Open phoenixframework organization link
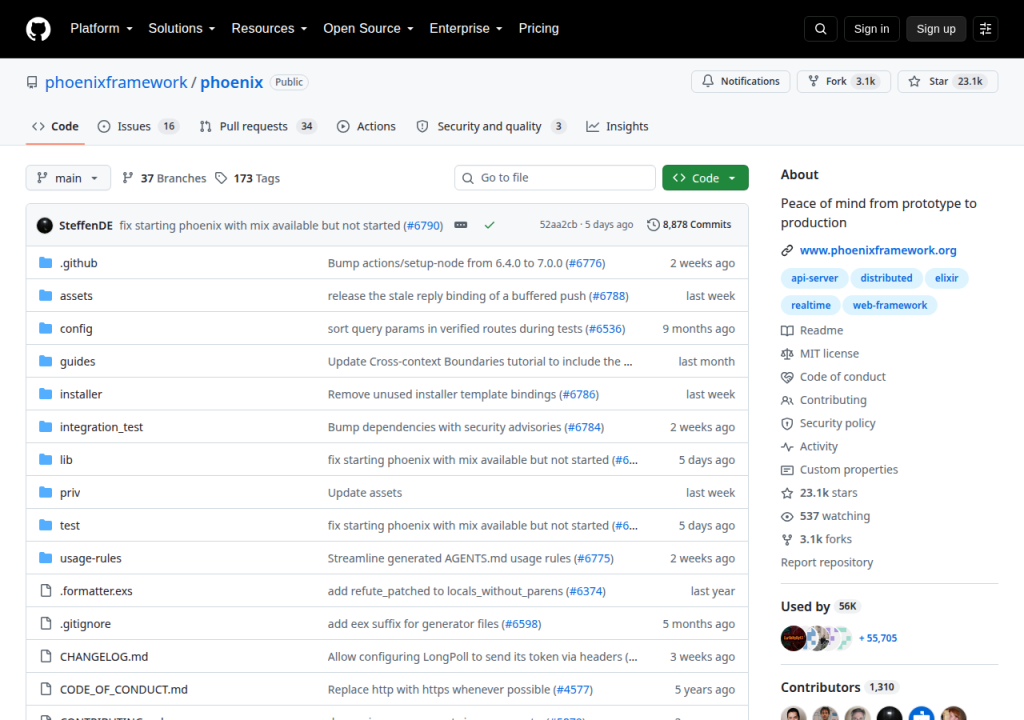Image resolution: width=1024 pixels, height=720 pixels. click(116, 82)
